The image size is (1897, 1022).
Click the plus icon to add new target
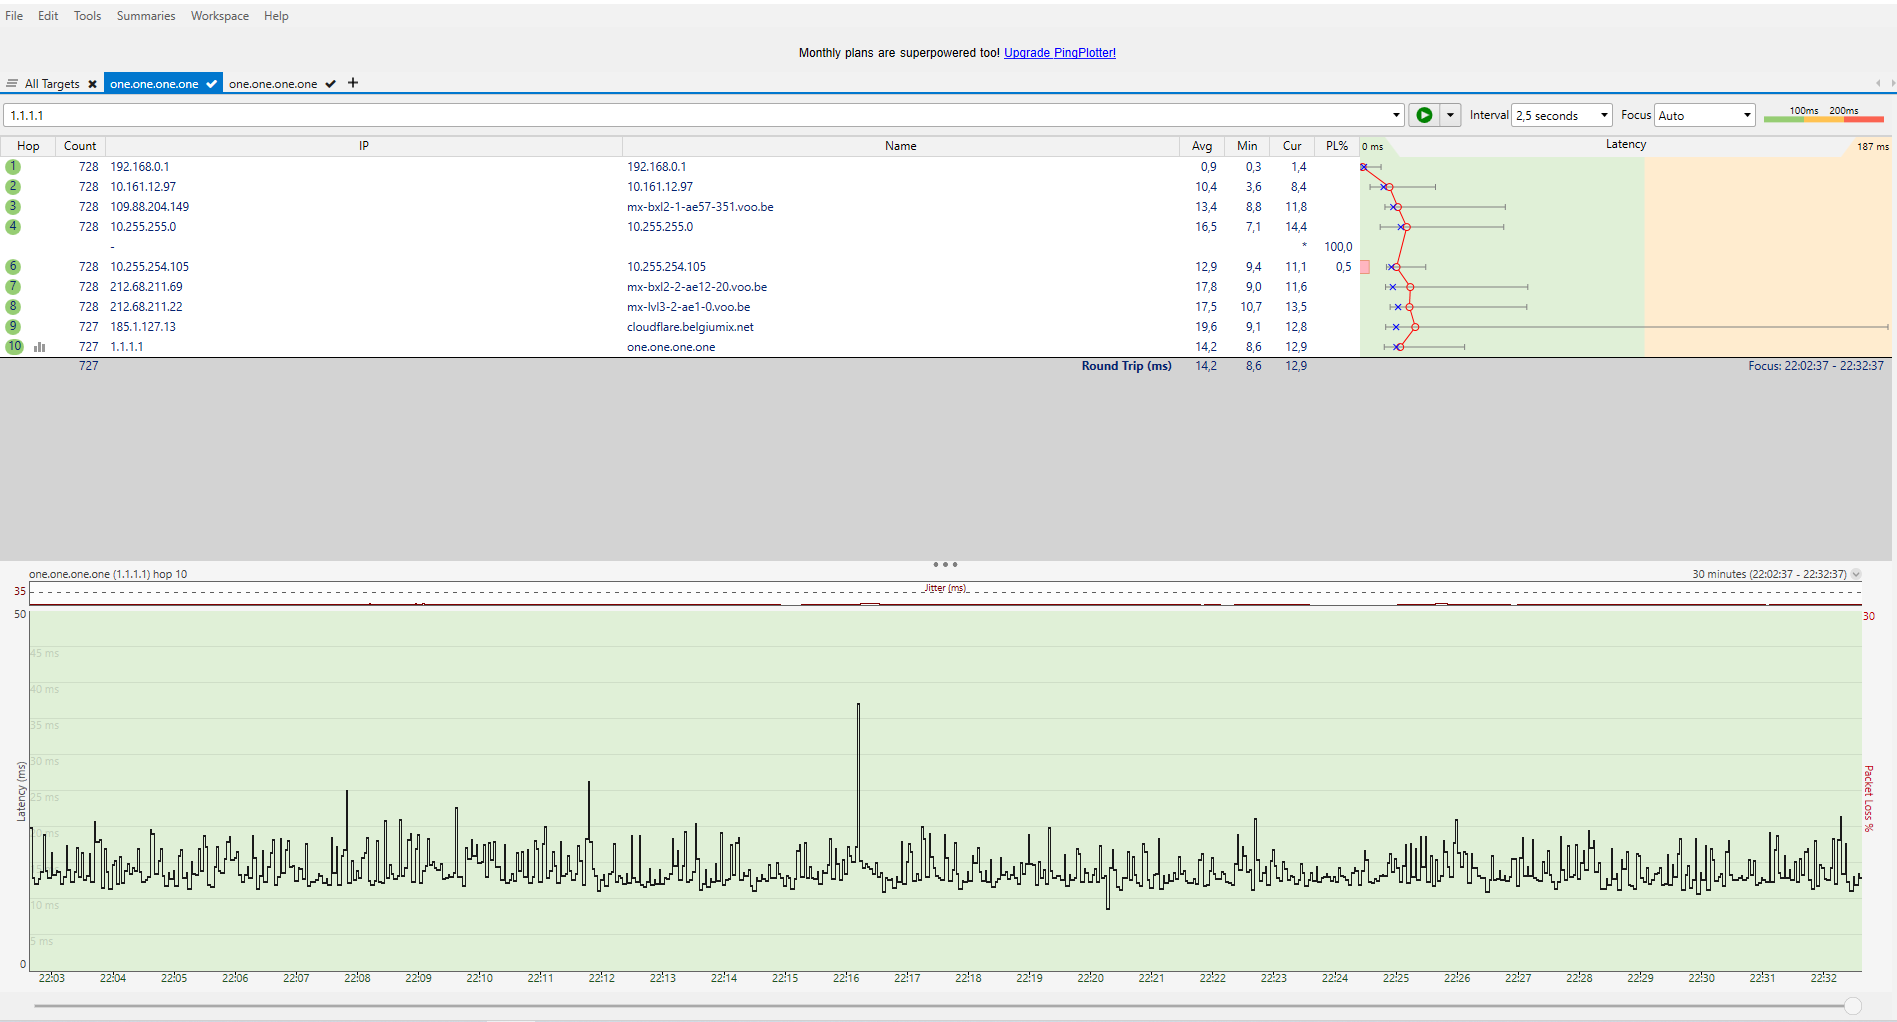pyautogui.click(x=353, y=83)
